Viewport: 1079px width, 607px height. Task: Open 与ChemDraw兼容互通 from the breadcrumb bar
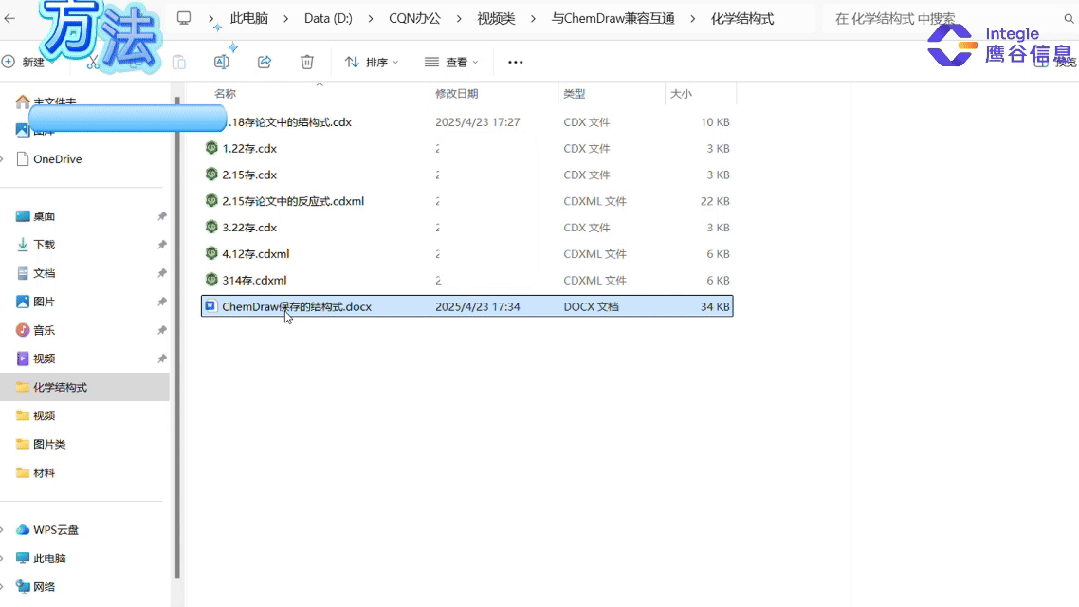click(x=612, y=17)
